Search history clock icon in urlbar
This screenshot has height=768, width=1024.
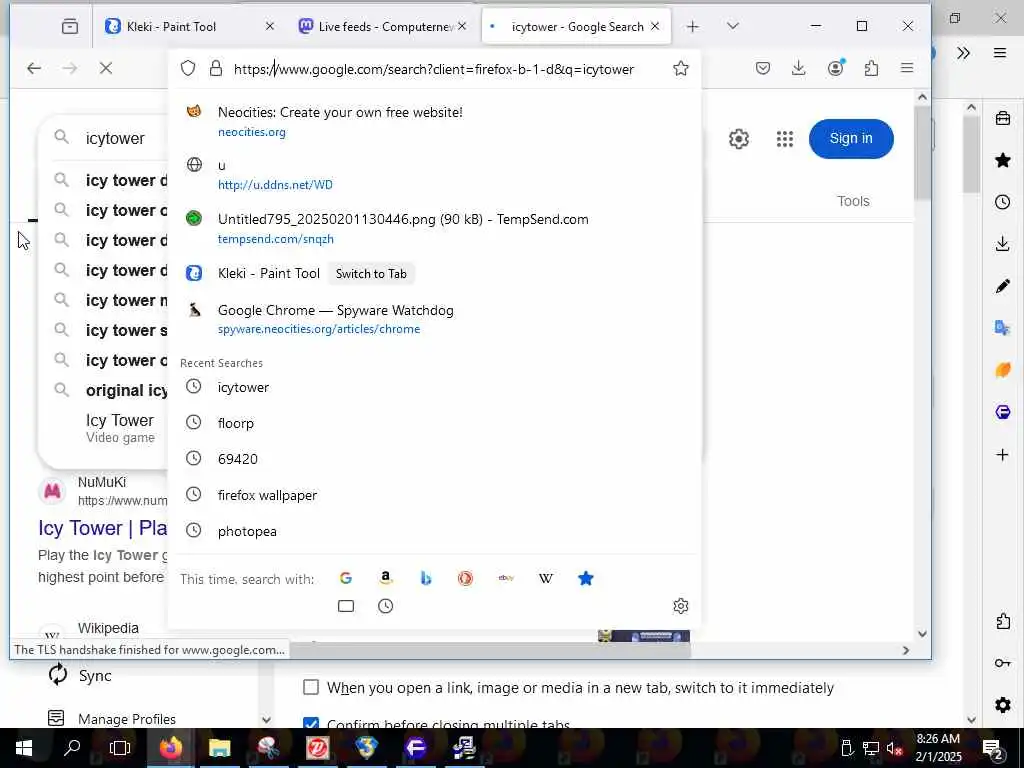385,606
